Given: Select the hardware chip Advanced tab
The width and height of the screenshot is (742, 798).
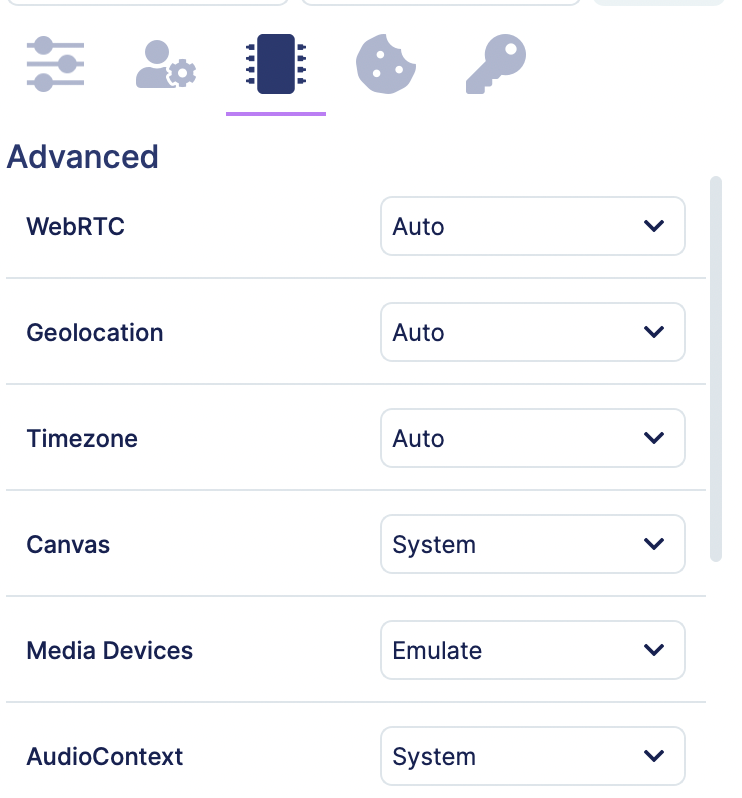Looking at the screenshot, I should pyautogui.click(x=276, y=64).
